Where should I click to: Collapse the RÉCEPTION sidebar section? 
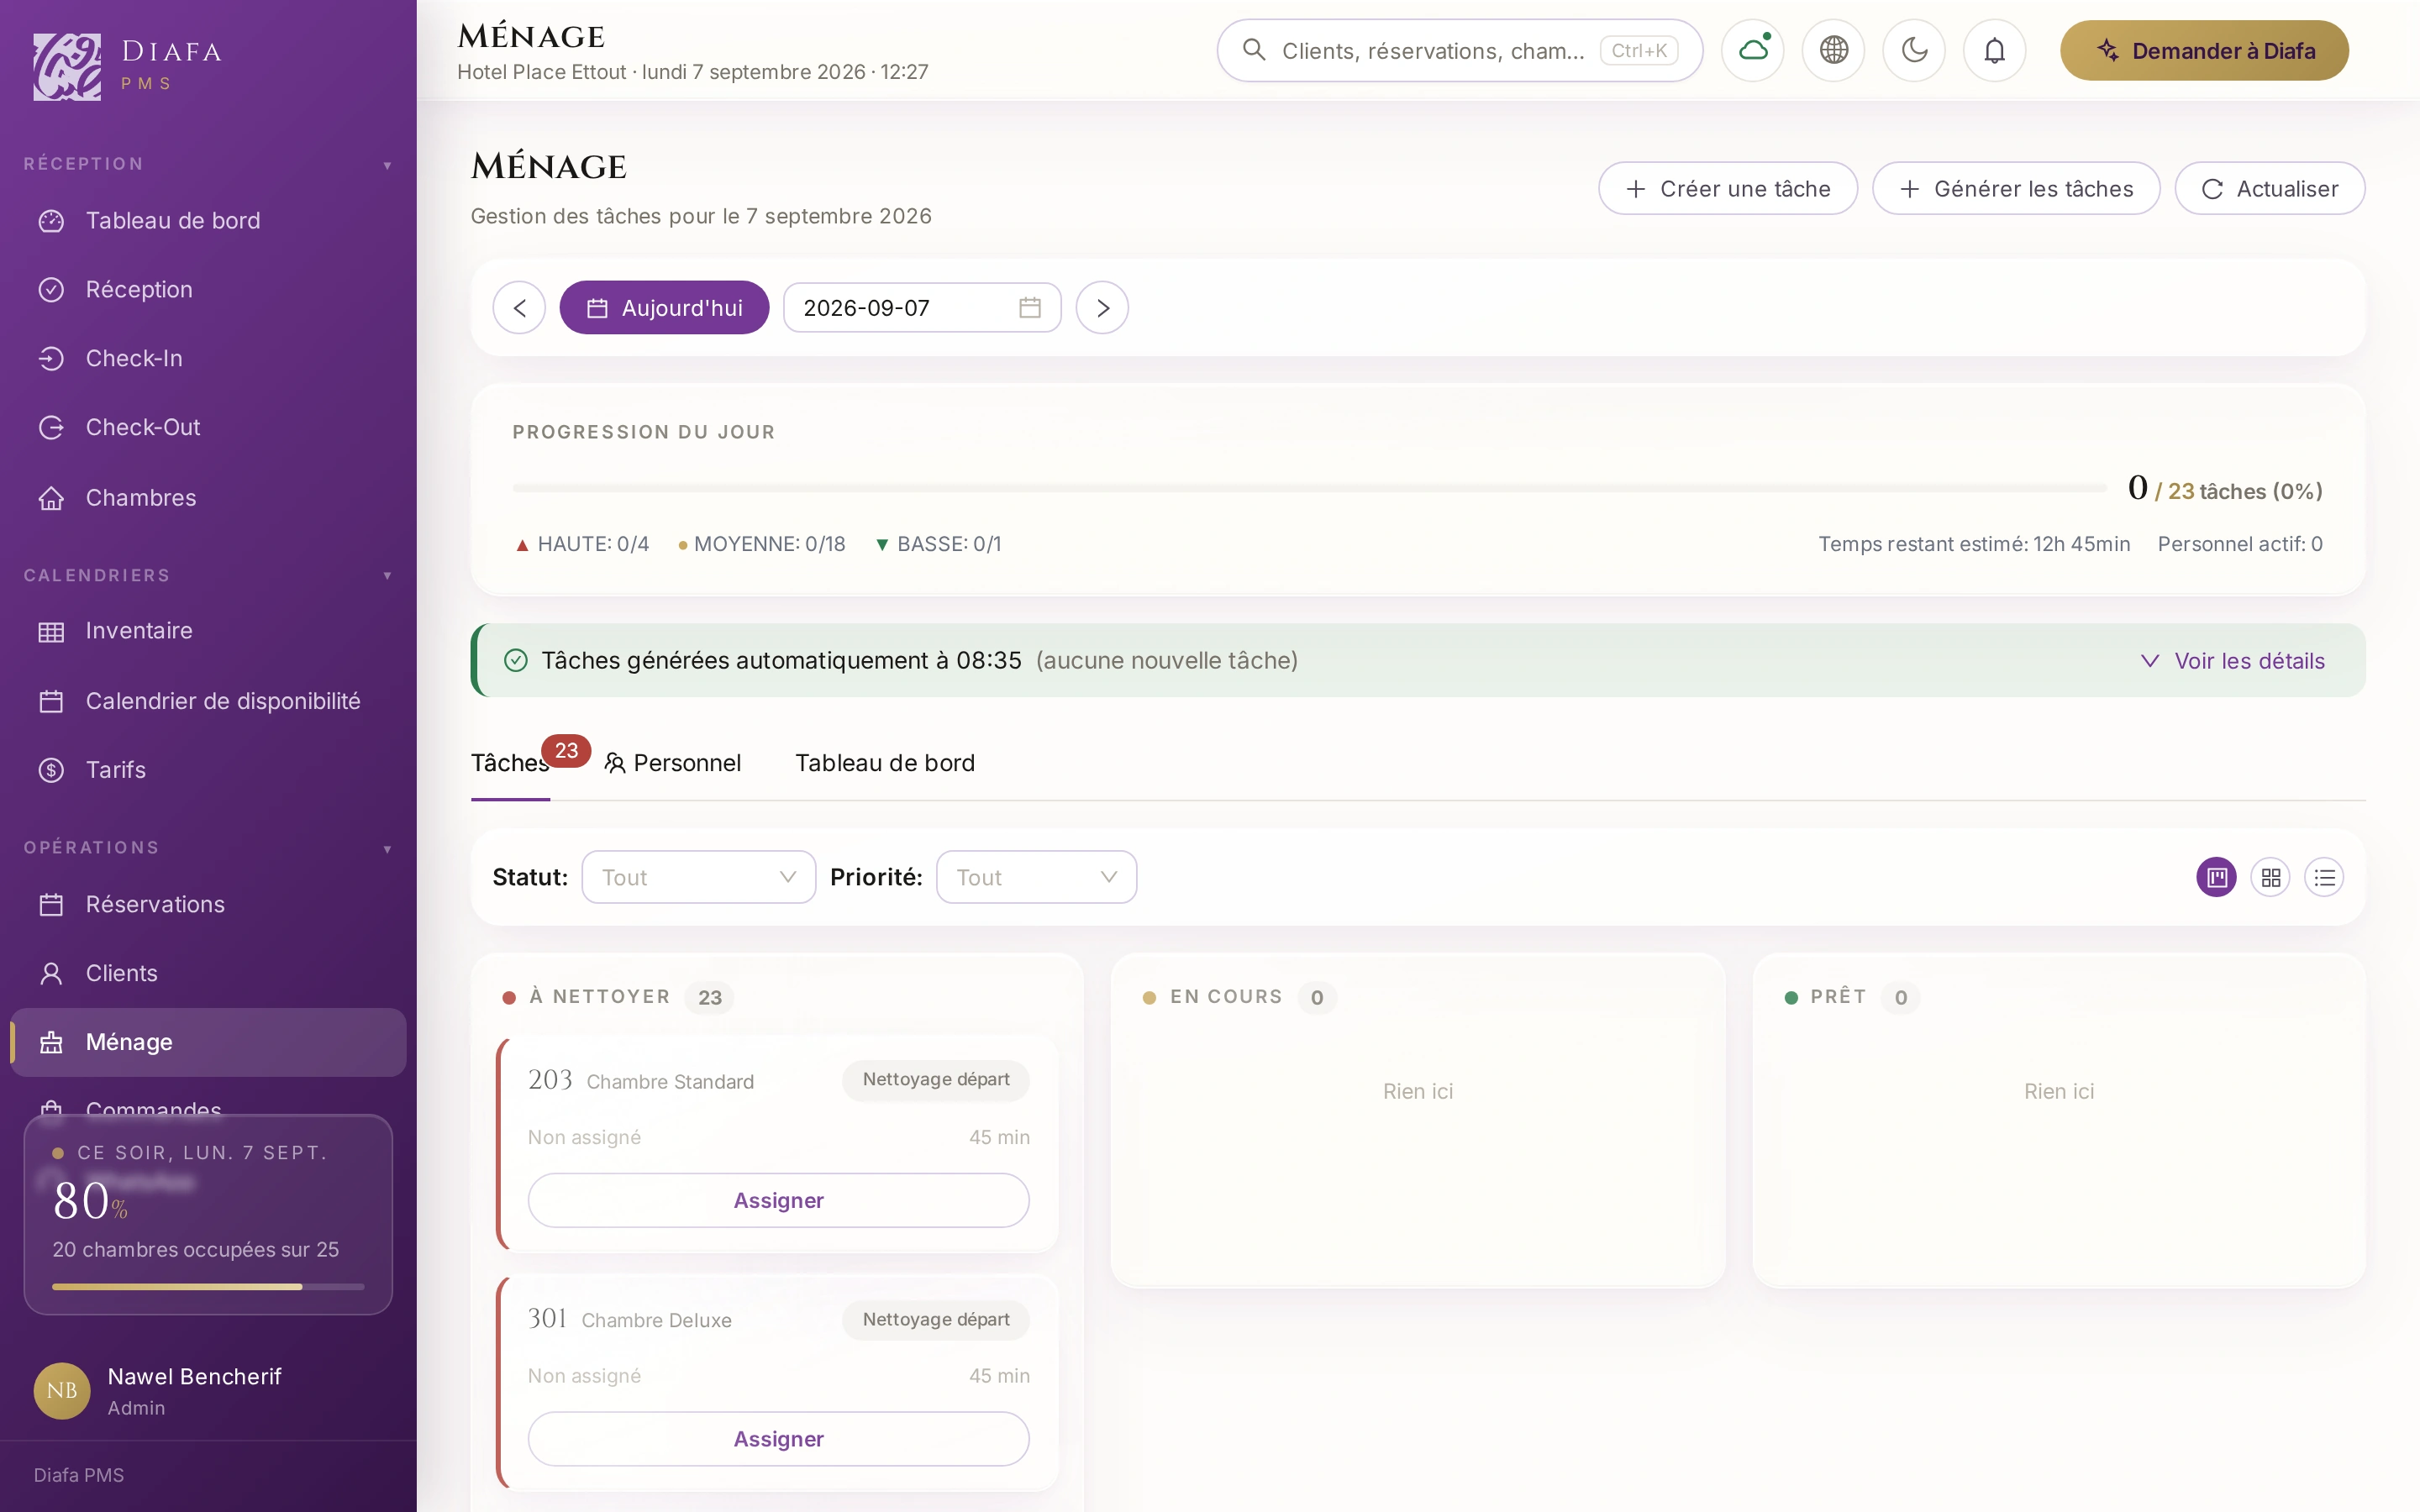click(x=208, y=164)
